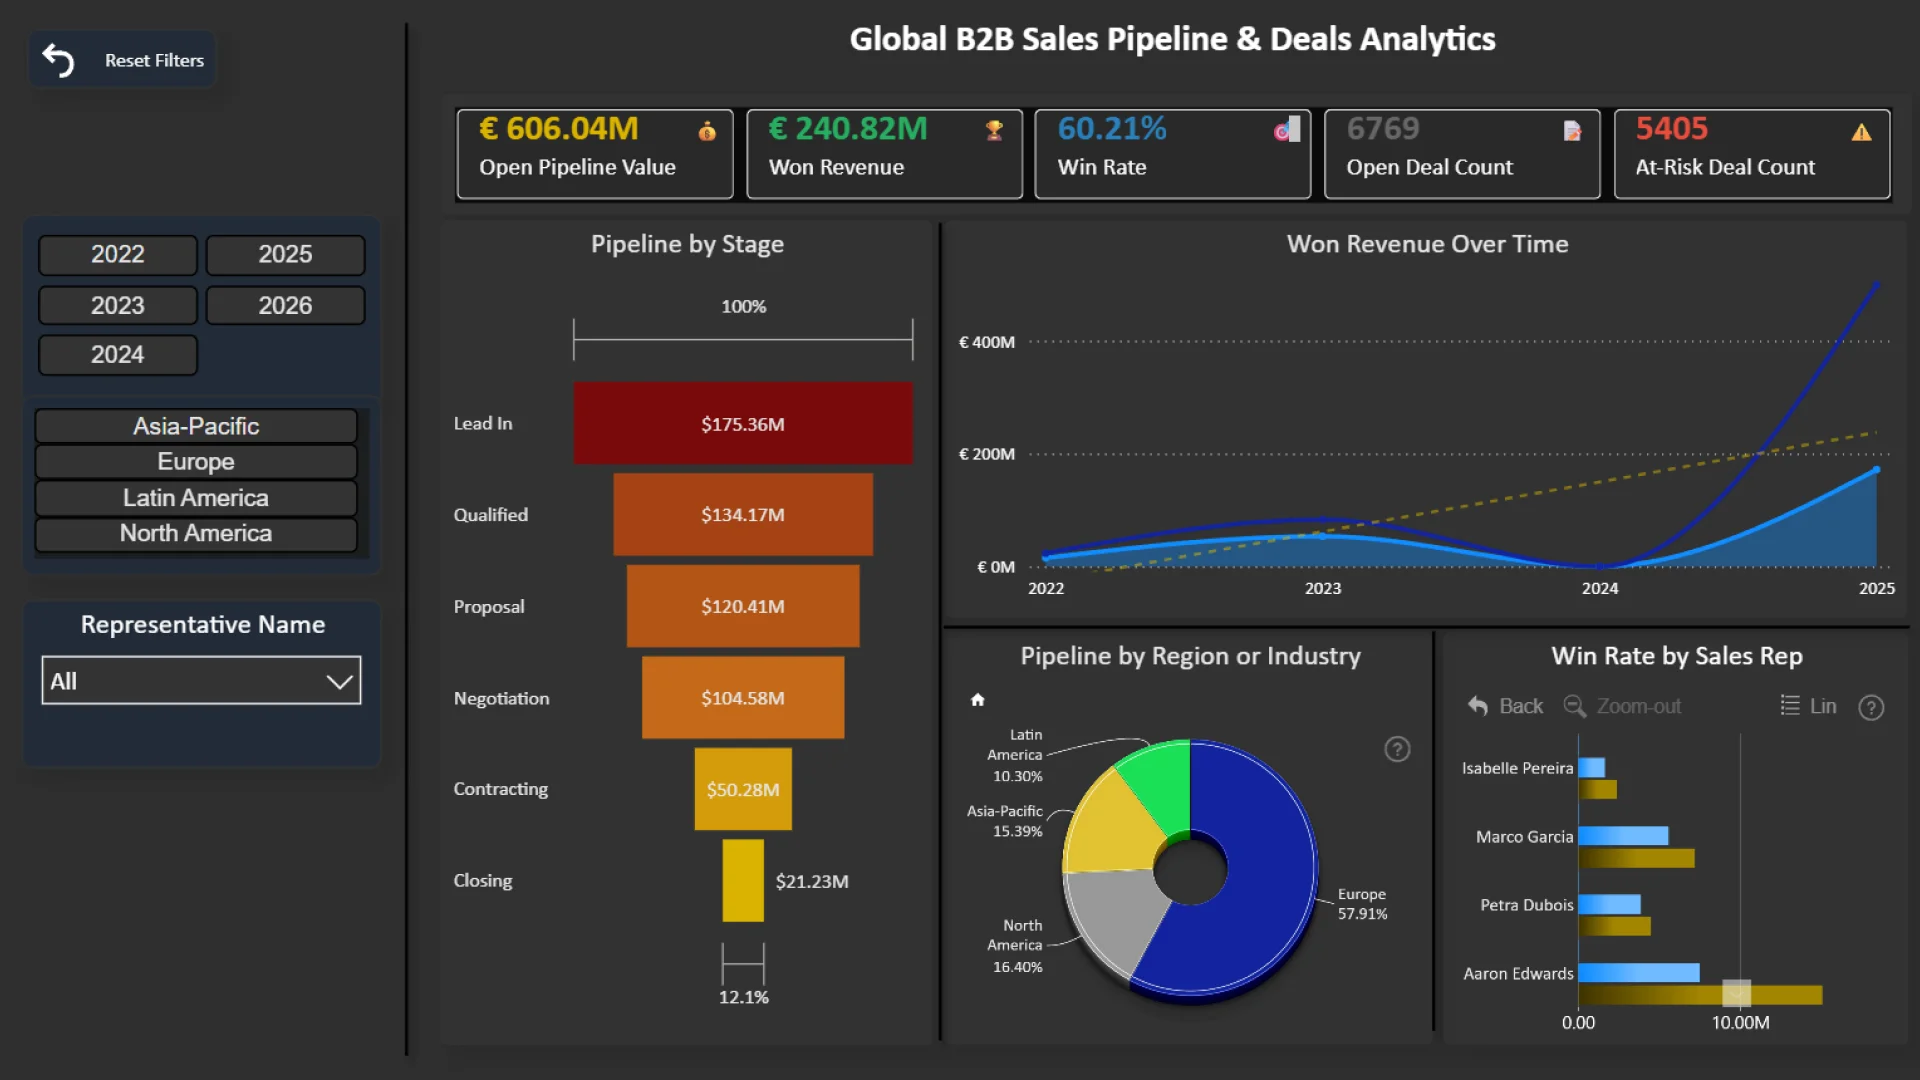This screenshot has width=1920, height=1080.
Task: Expand the dropdown chevron next to All
Action: coord(339,682)
